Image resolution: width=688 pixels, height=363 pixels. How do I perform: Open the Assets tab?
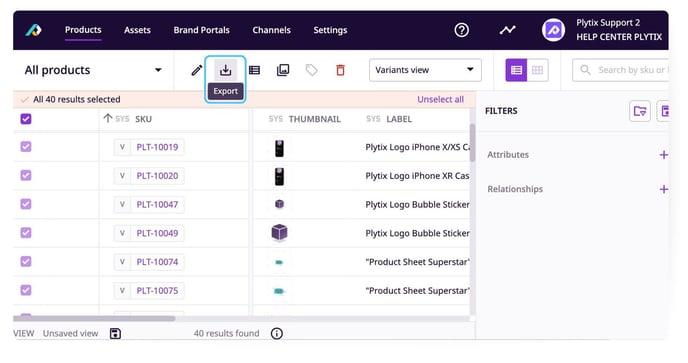(137, 30)
